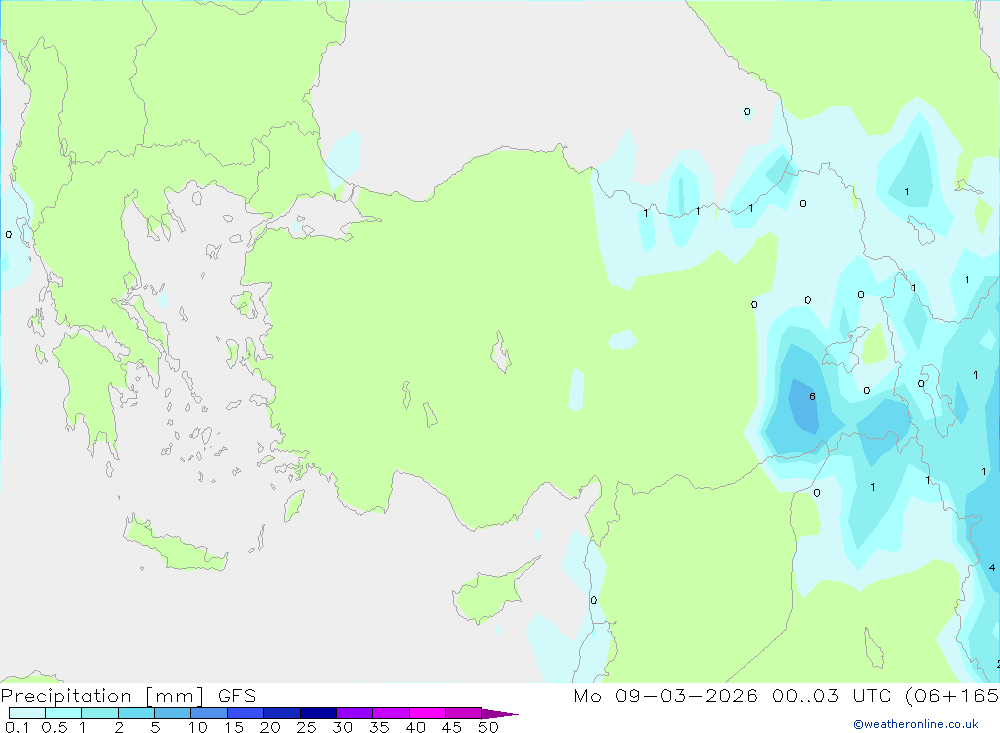Click legend label '10'

[198, 727]
